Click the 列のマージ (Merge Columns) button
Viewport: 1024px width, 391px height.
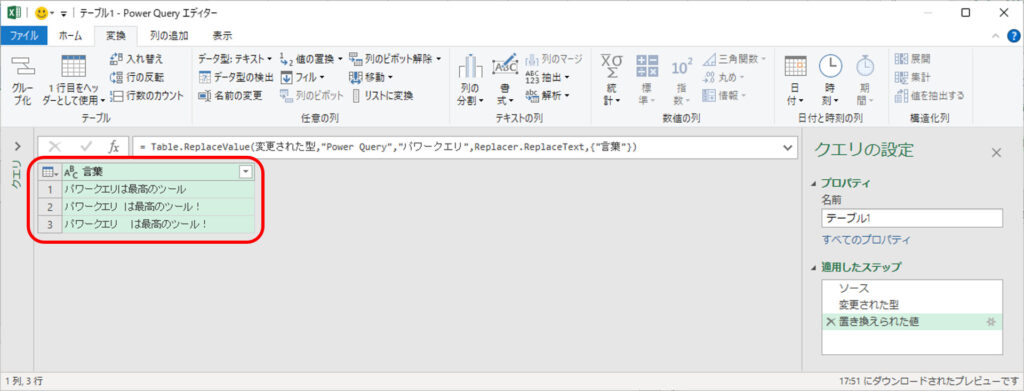(553, 59)
